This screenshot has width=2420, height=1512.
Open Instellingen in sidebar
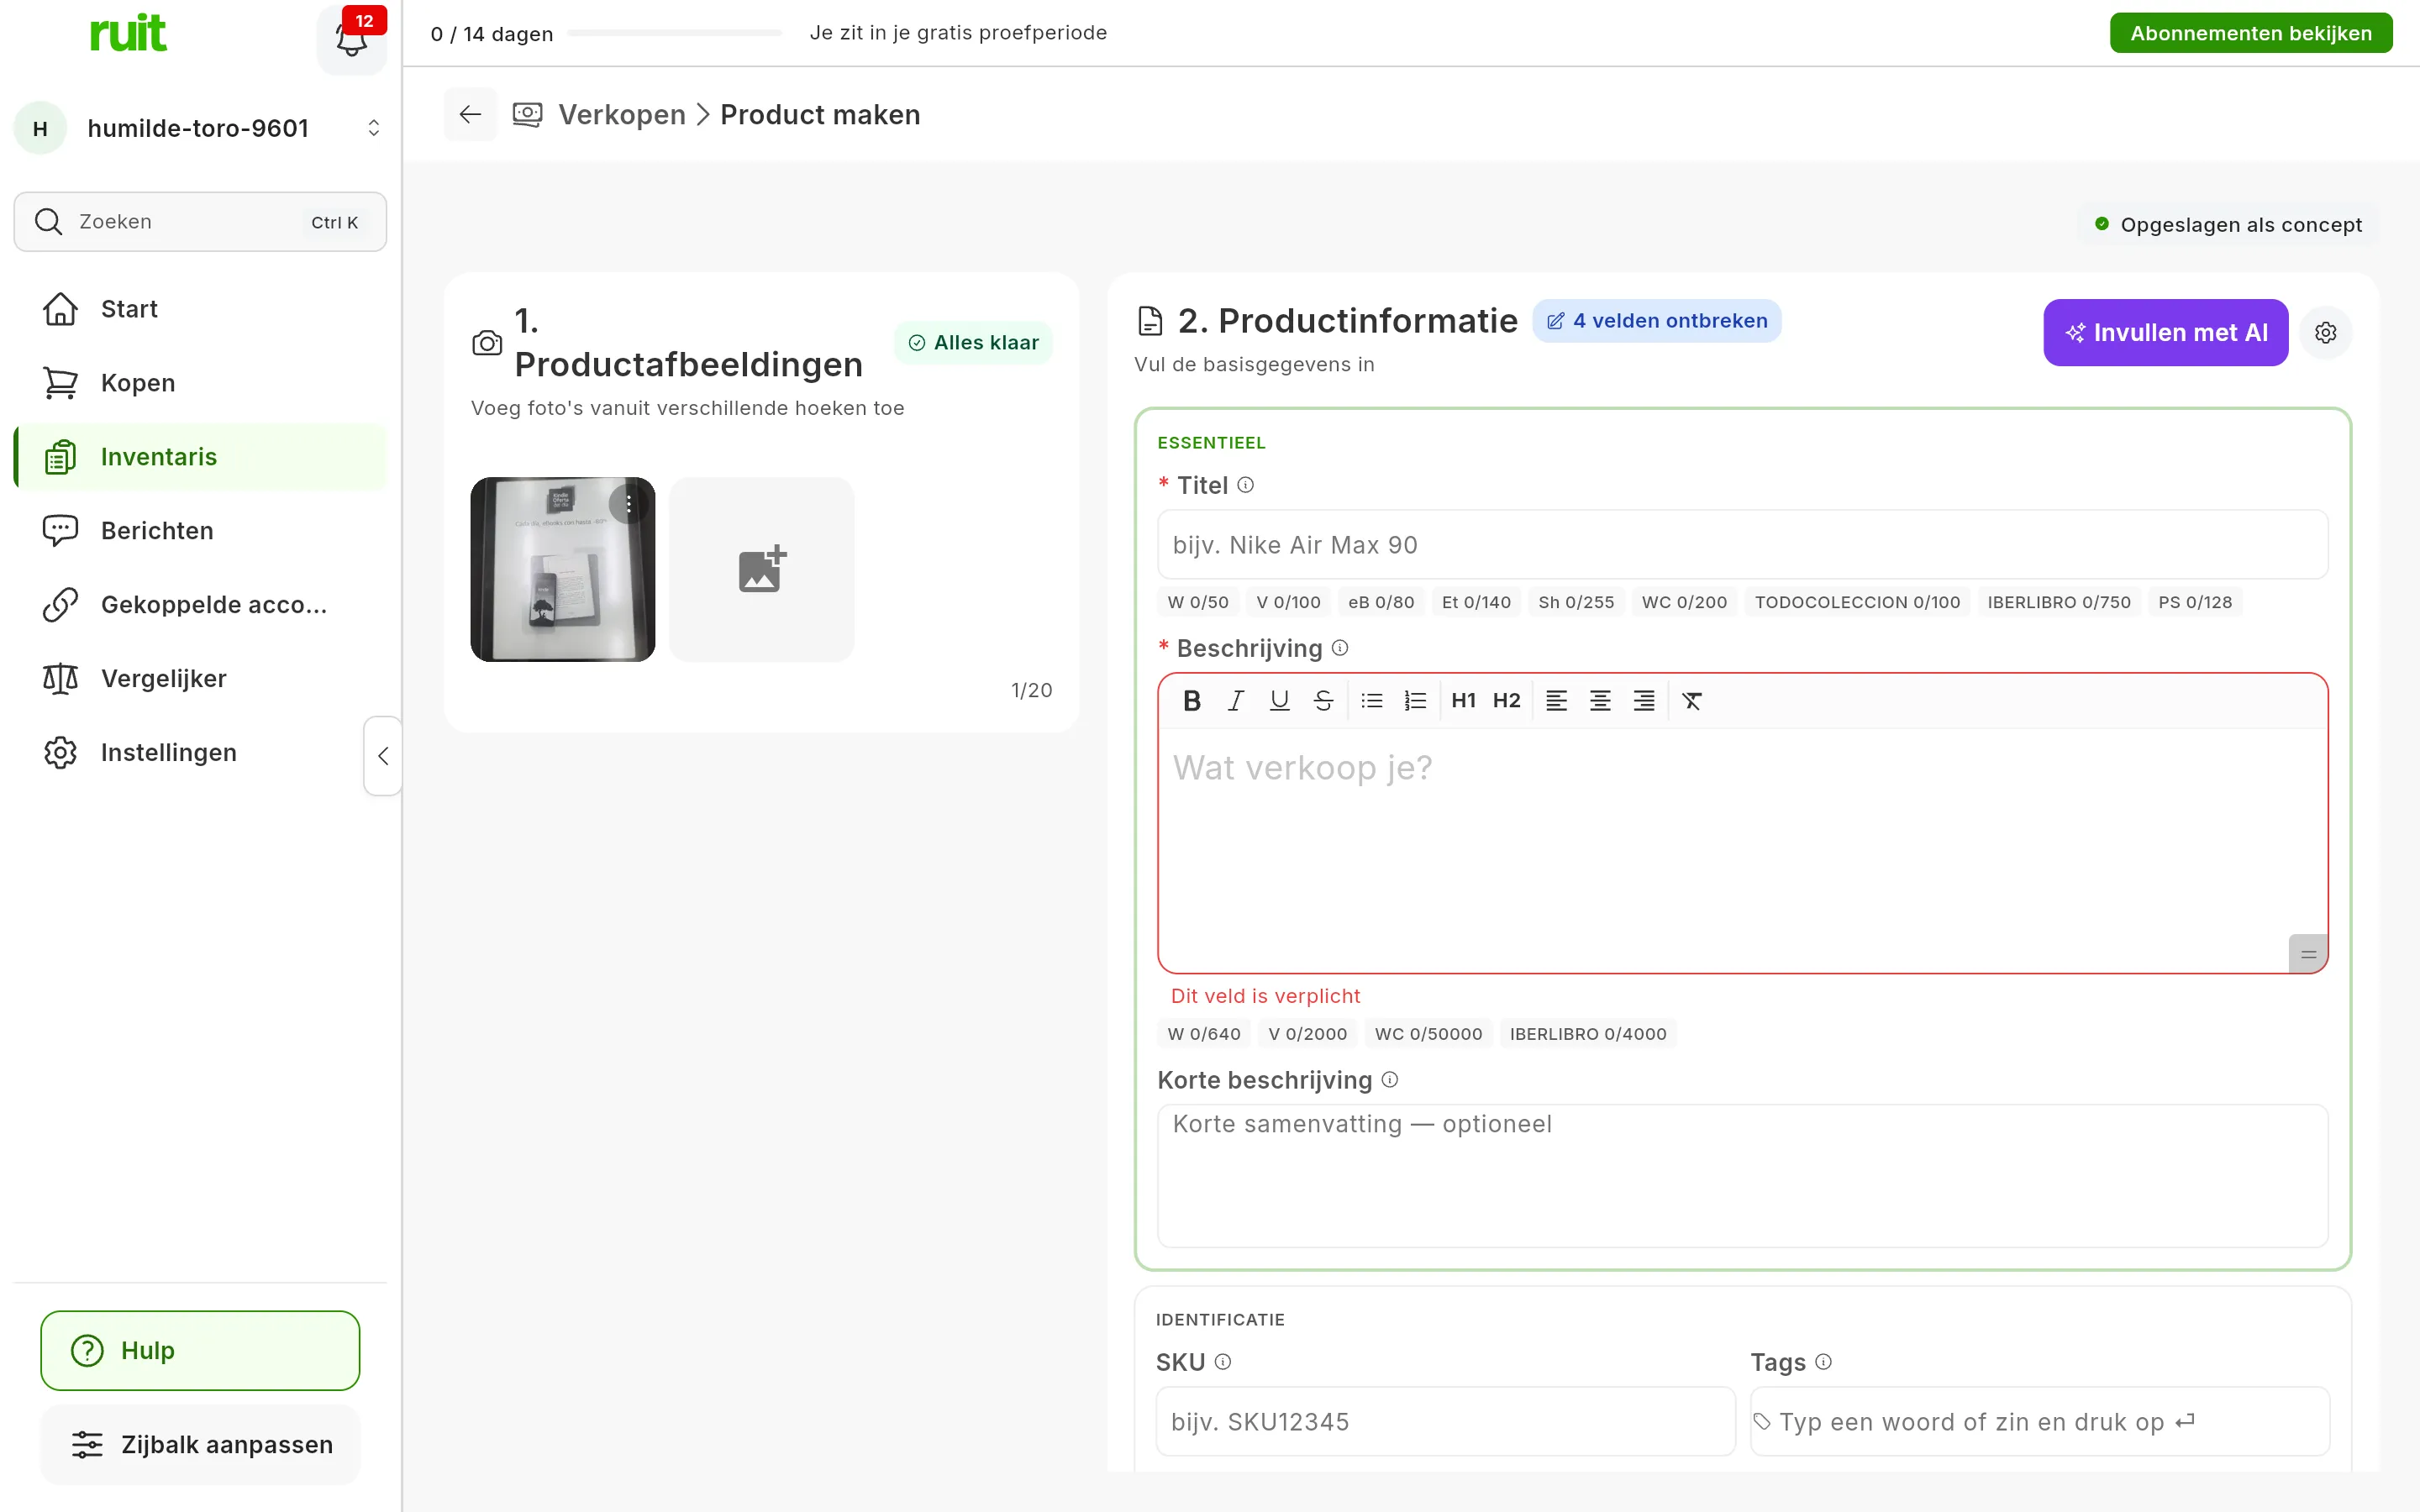tap(200, 753)
